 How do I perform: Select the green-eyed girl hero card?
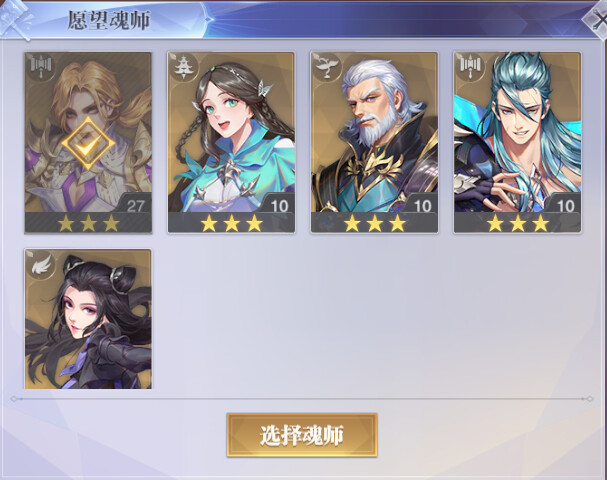tap(231, 142)
